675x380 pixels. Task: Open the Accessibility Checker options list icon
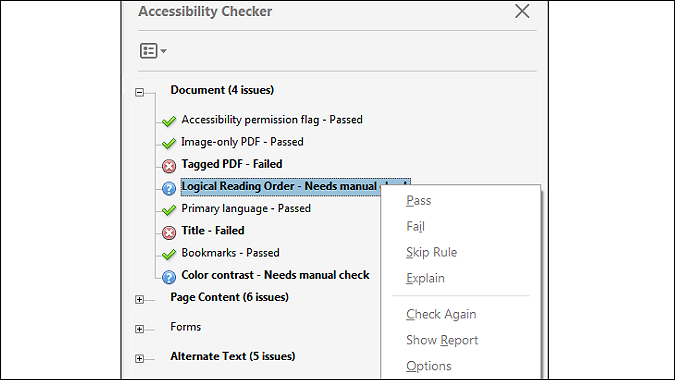153,51
